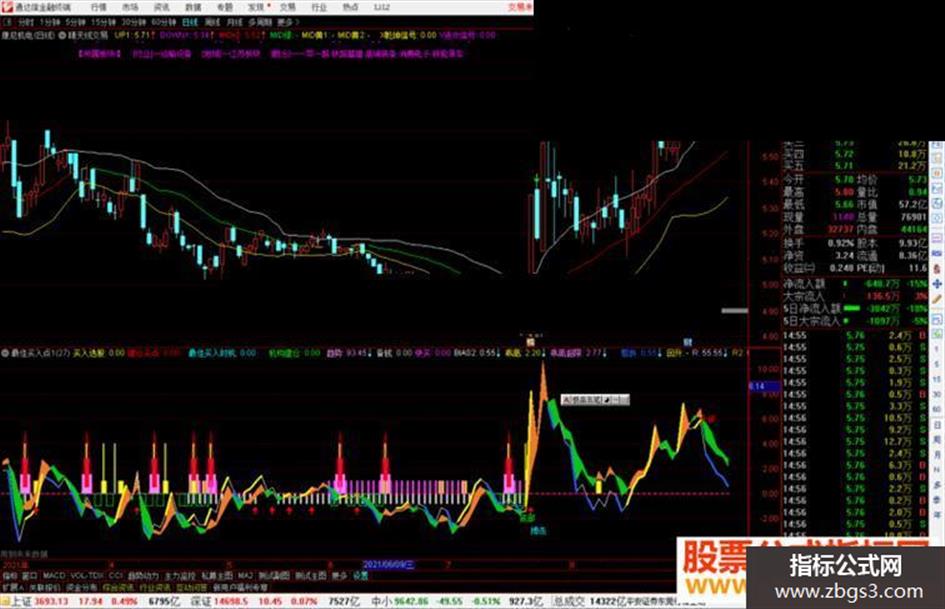The width and height of the screenshot is (945, 609).
Task: Open the 热点 menu
Action: click(350, 7)
